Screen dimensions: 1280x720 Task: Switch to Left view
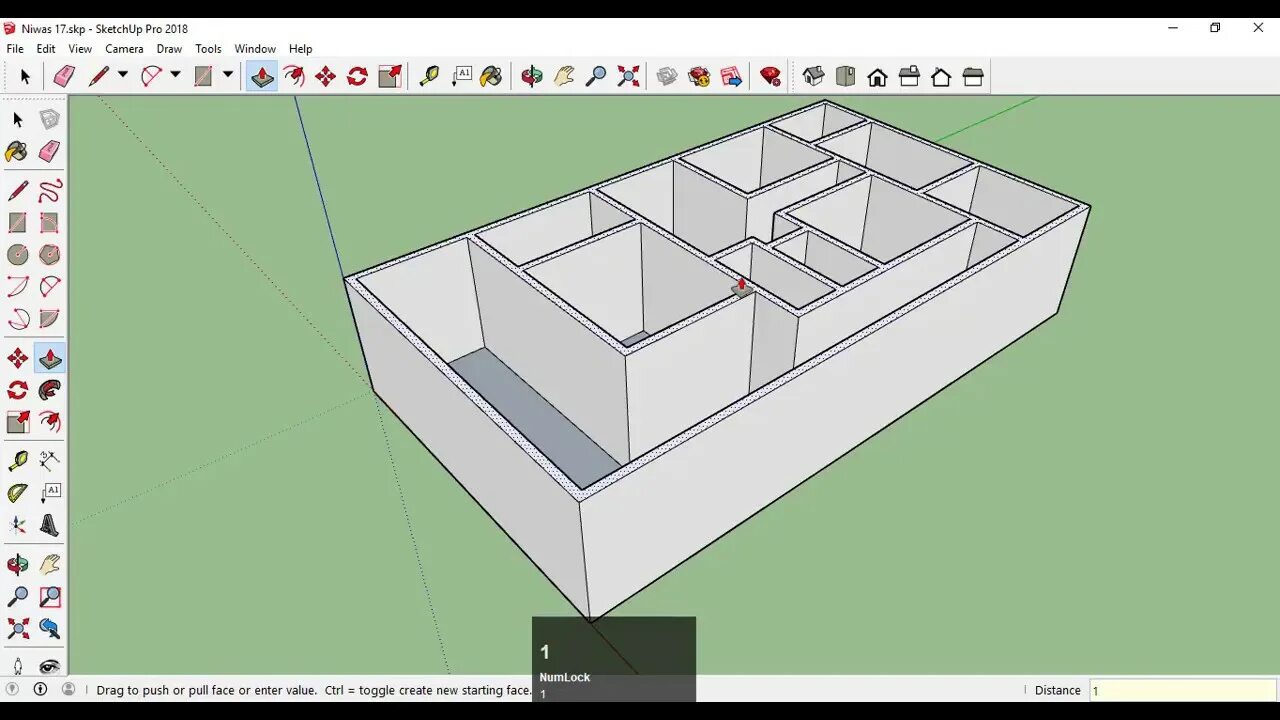tap(973, 77)
